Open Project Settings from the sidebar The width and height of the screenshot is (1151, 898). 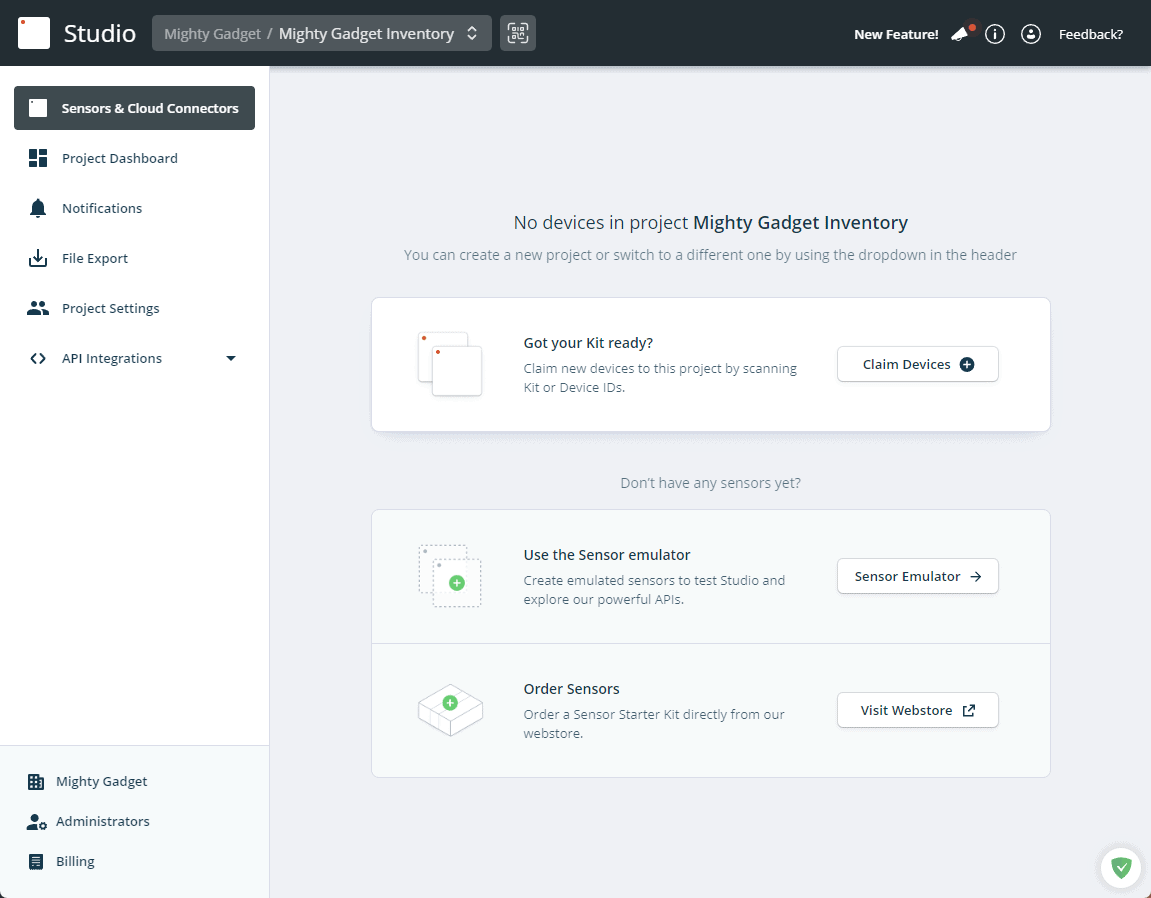110,308
